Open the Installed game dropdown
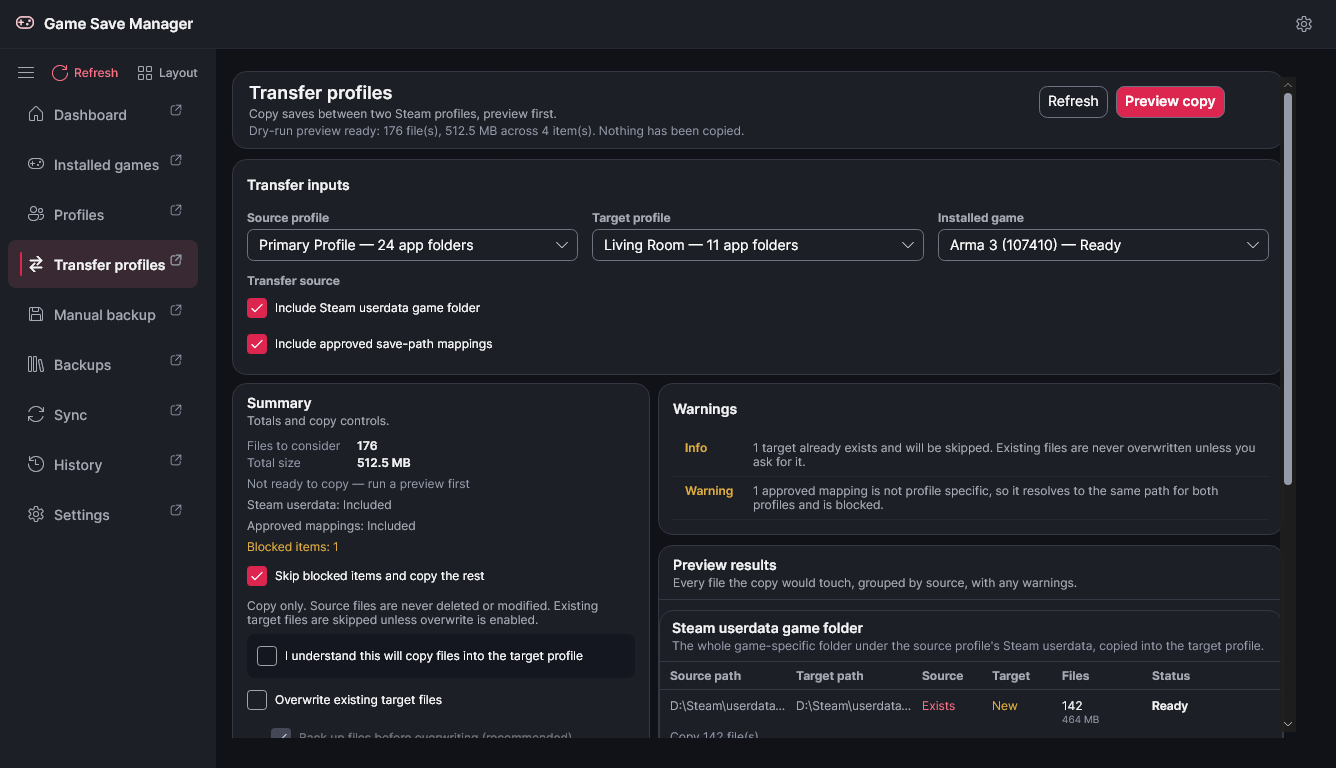 click(1103, 245)
